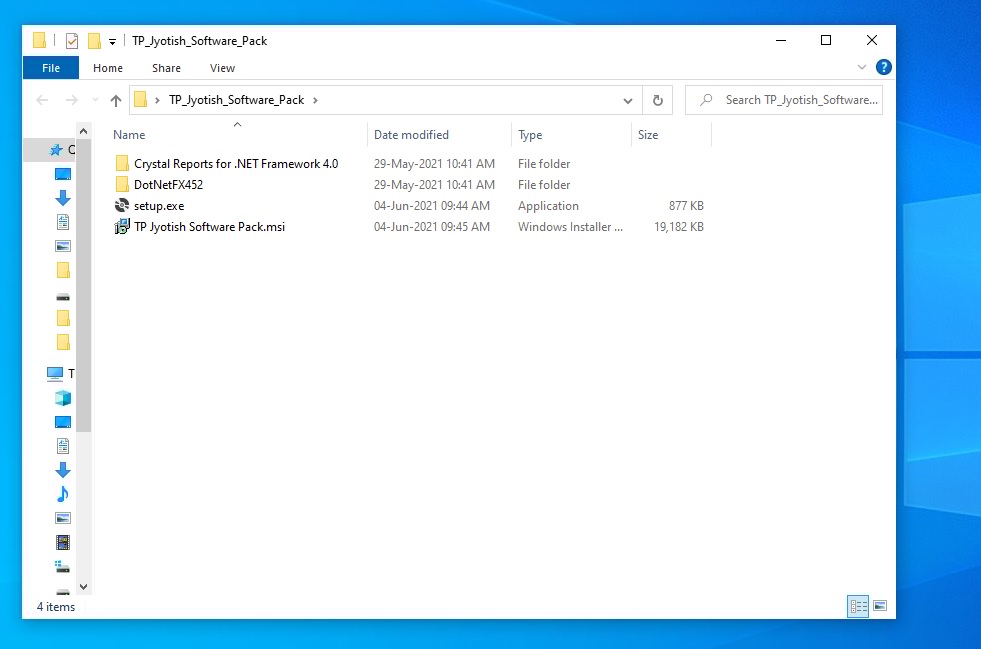
Task: Open the Customize Quick Access Toolbar dropdown
Action: 113,41
